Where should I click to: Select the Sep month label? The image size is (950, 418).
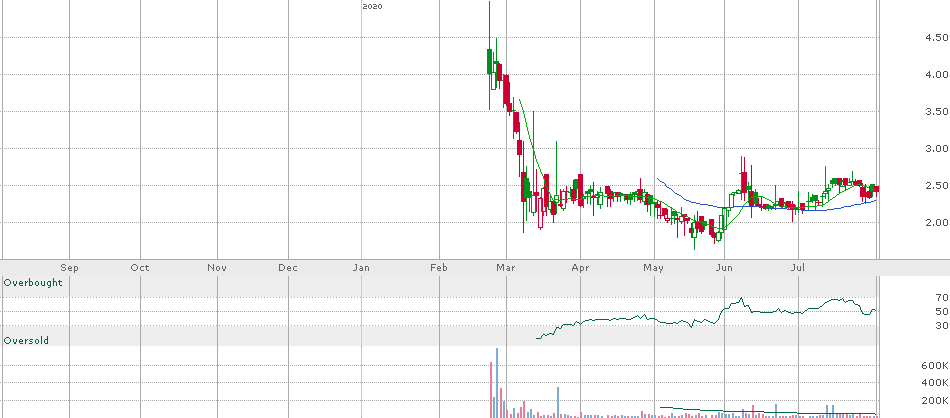click(x=69, y=268)
